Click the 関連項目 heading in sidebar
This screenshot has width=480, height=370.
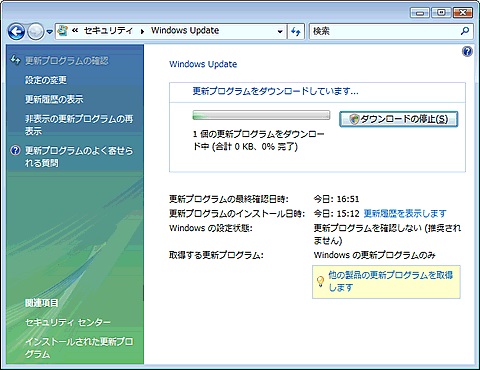[x=42, y=303]
